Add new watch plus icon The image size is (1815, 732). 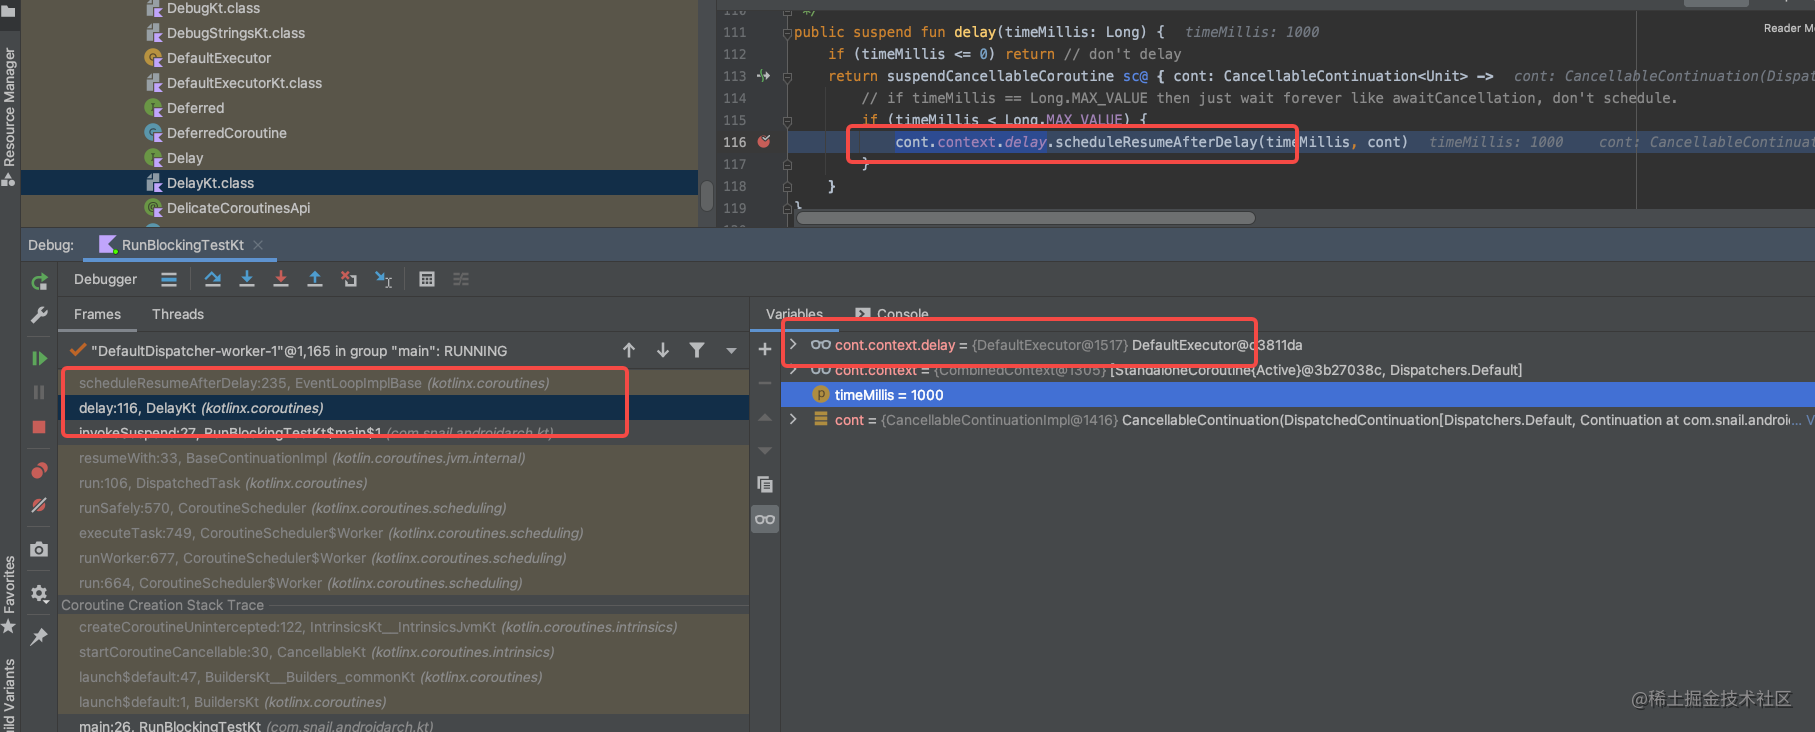765,349
